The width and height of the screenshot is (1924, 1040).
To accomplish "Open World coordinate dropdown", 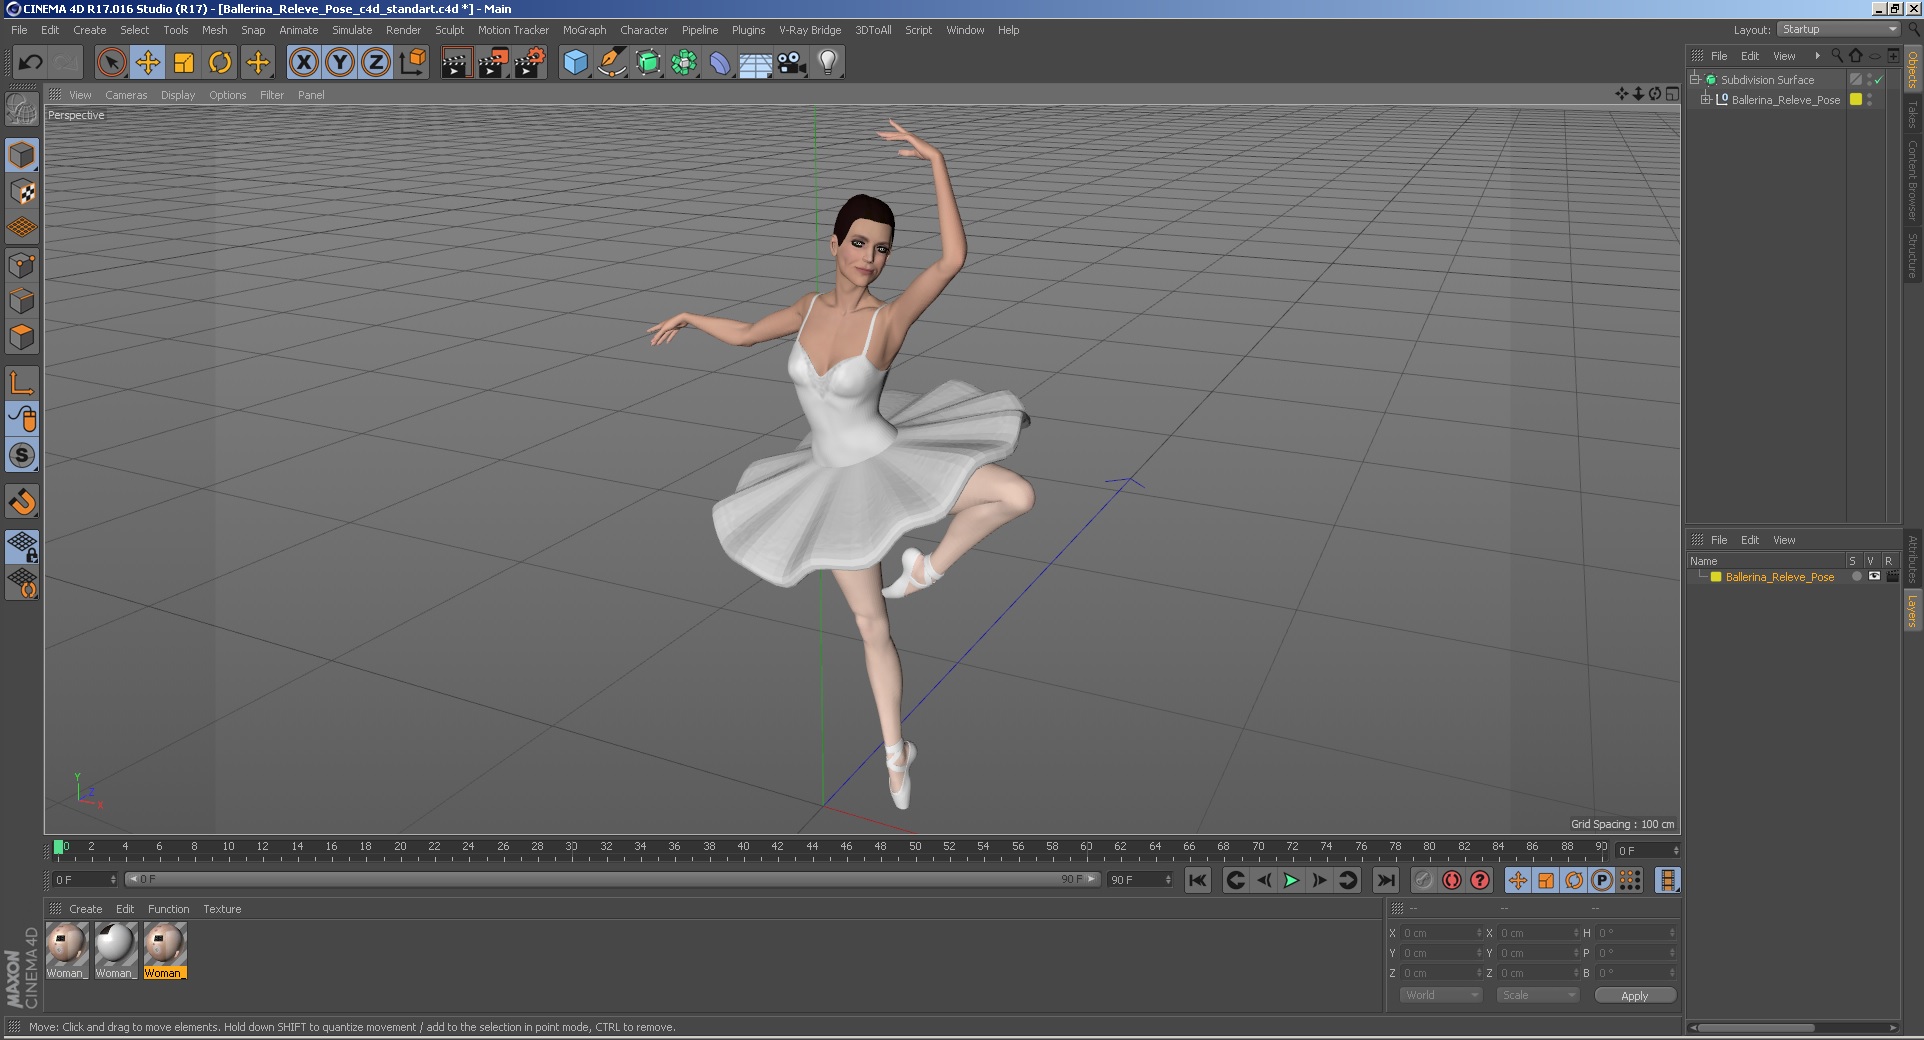I will [x=1440, y=995].
